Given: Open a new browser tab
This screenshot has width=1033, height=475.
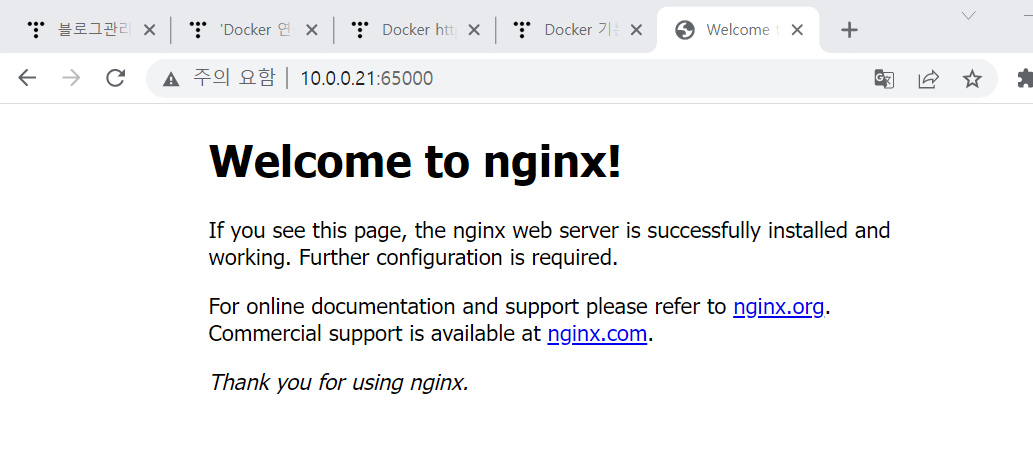Looking at the screenshot, I should [850, 30].
